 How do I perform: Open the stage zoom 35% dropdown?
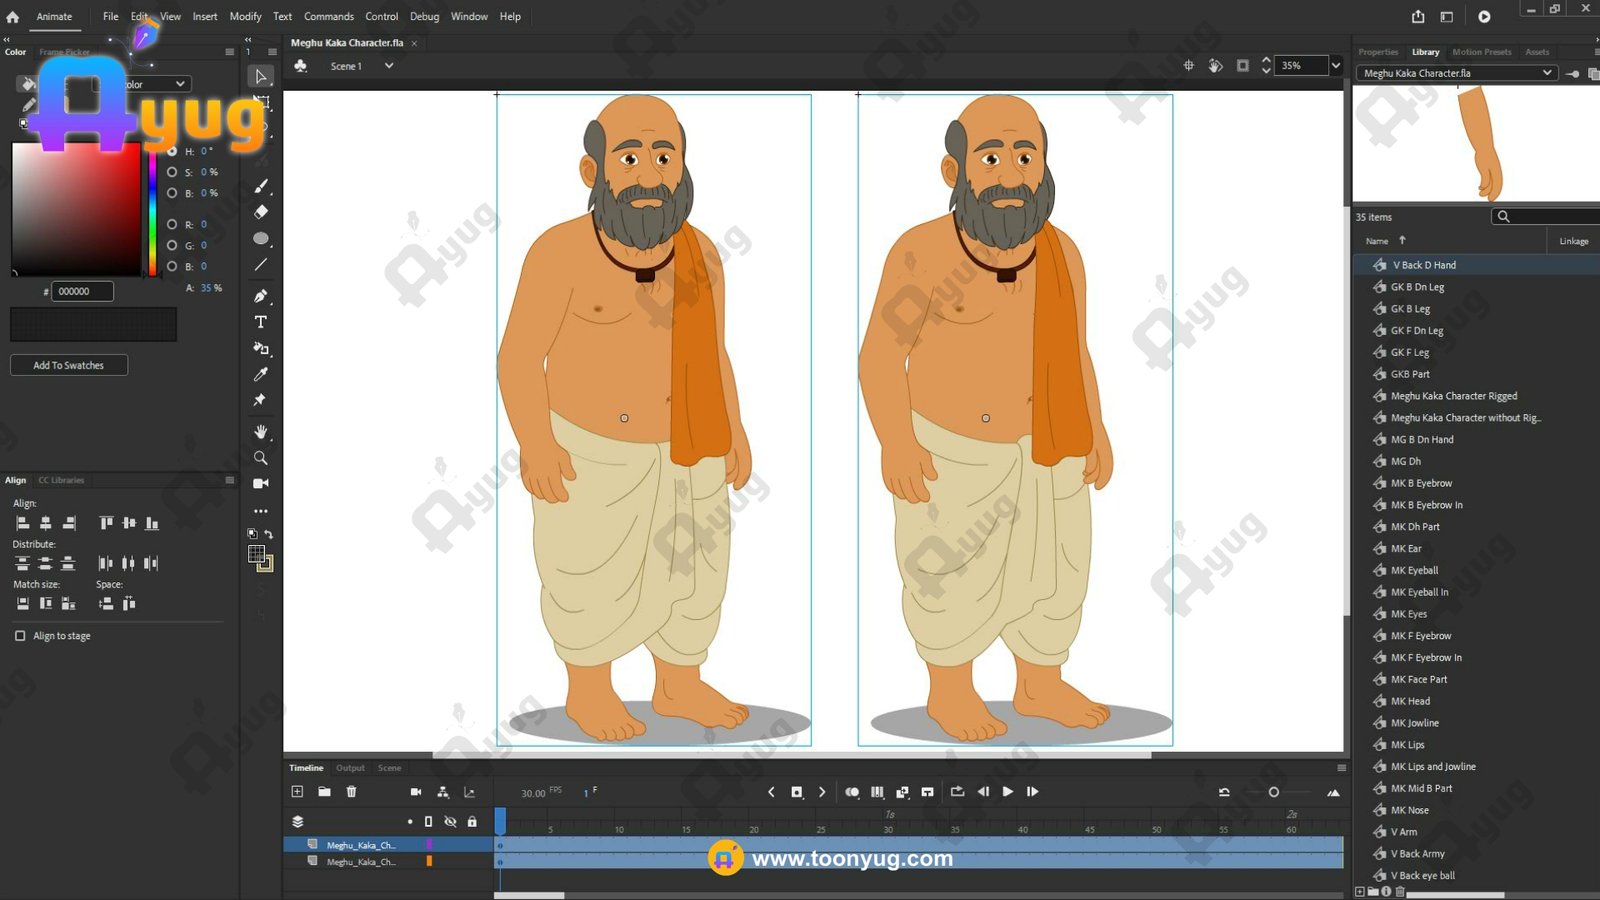coord(1335,66)
